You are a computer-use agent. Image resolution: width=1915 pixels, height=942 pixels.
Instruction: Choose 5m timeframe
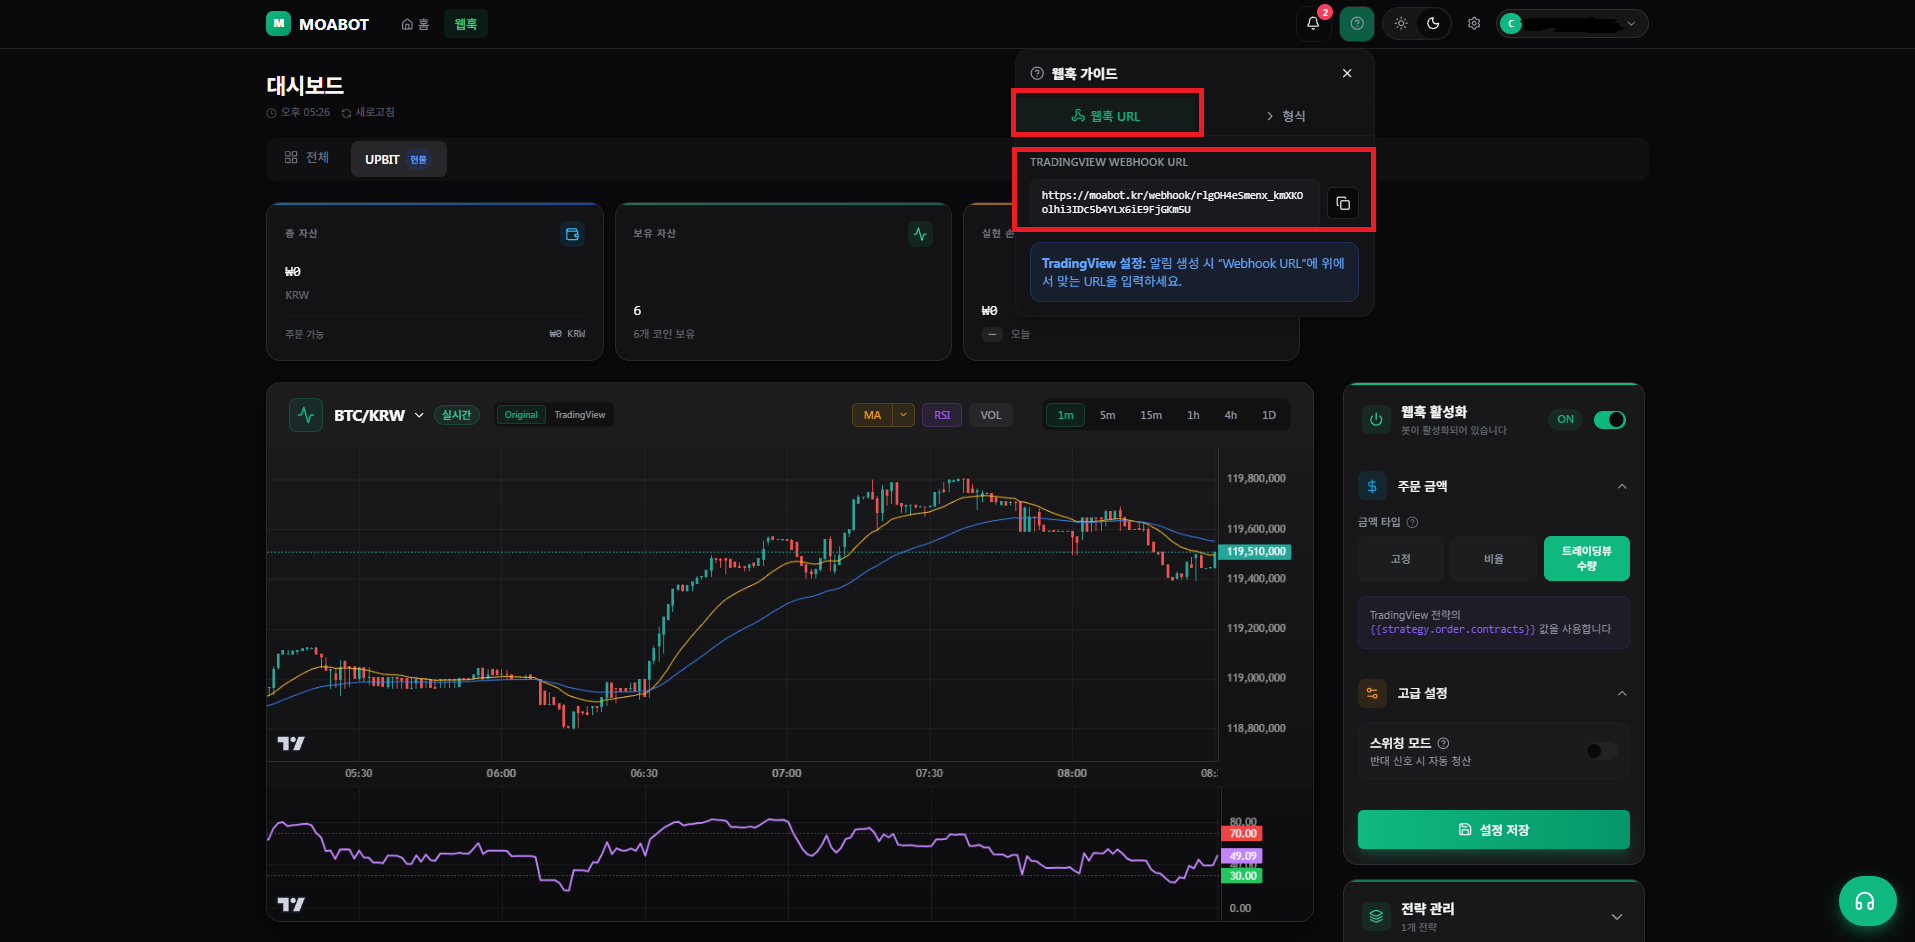click(x=1108, y=415)
